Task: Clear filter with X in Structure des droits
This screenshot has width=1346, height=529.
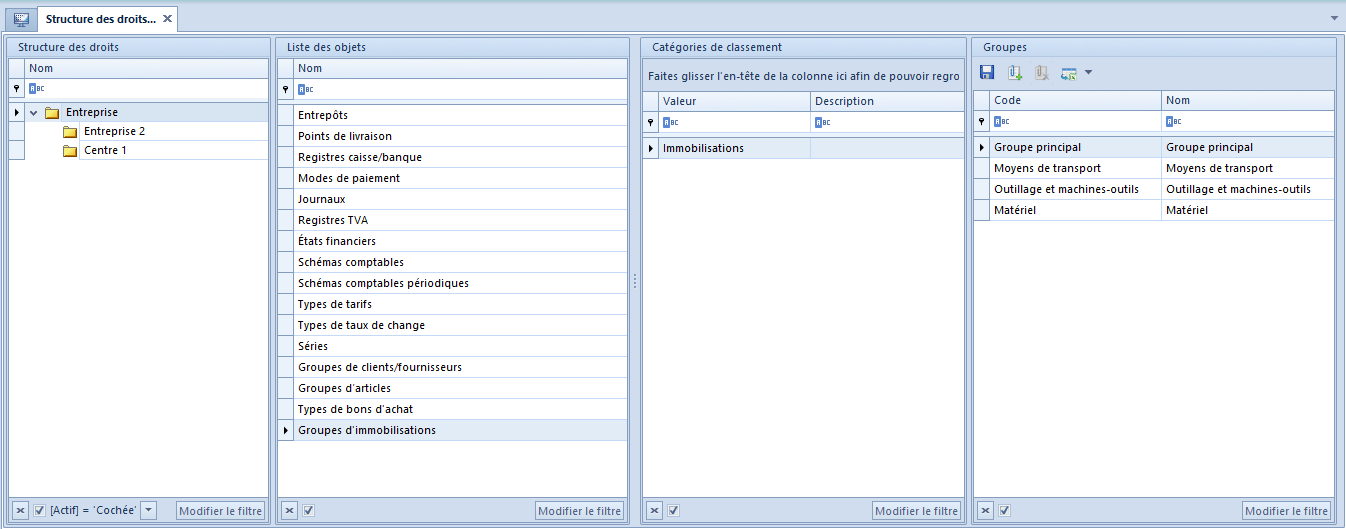Action: click(x=20, y=511)
